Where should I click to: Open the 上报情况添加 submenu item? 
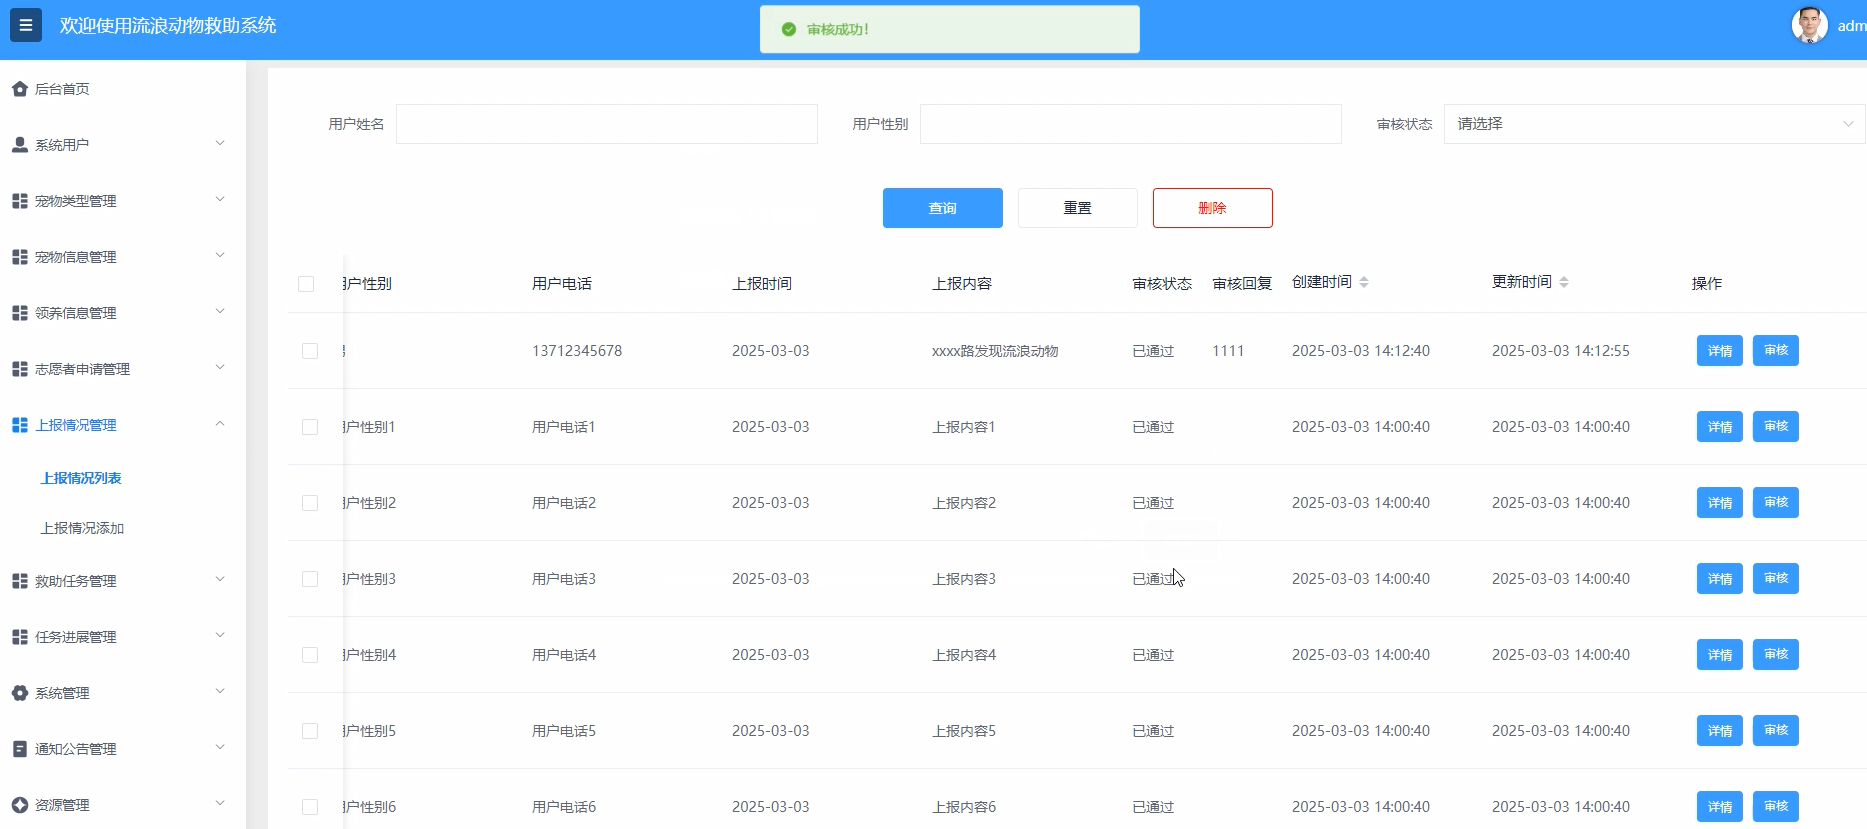pos(82,528)
